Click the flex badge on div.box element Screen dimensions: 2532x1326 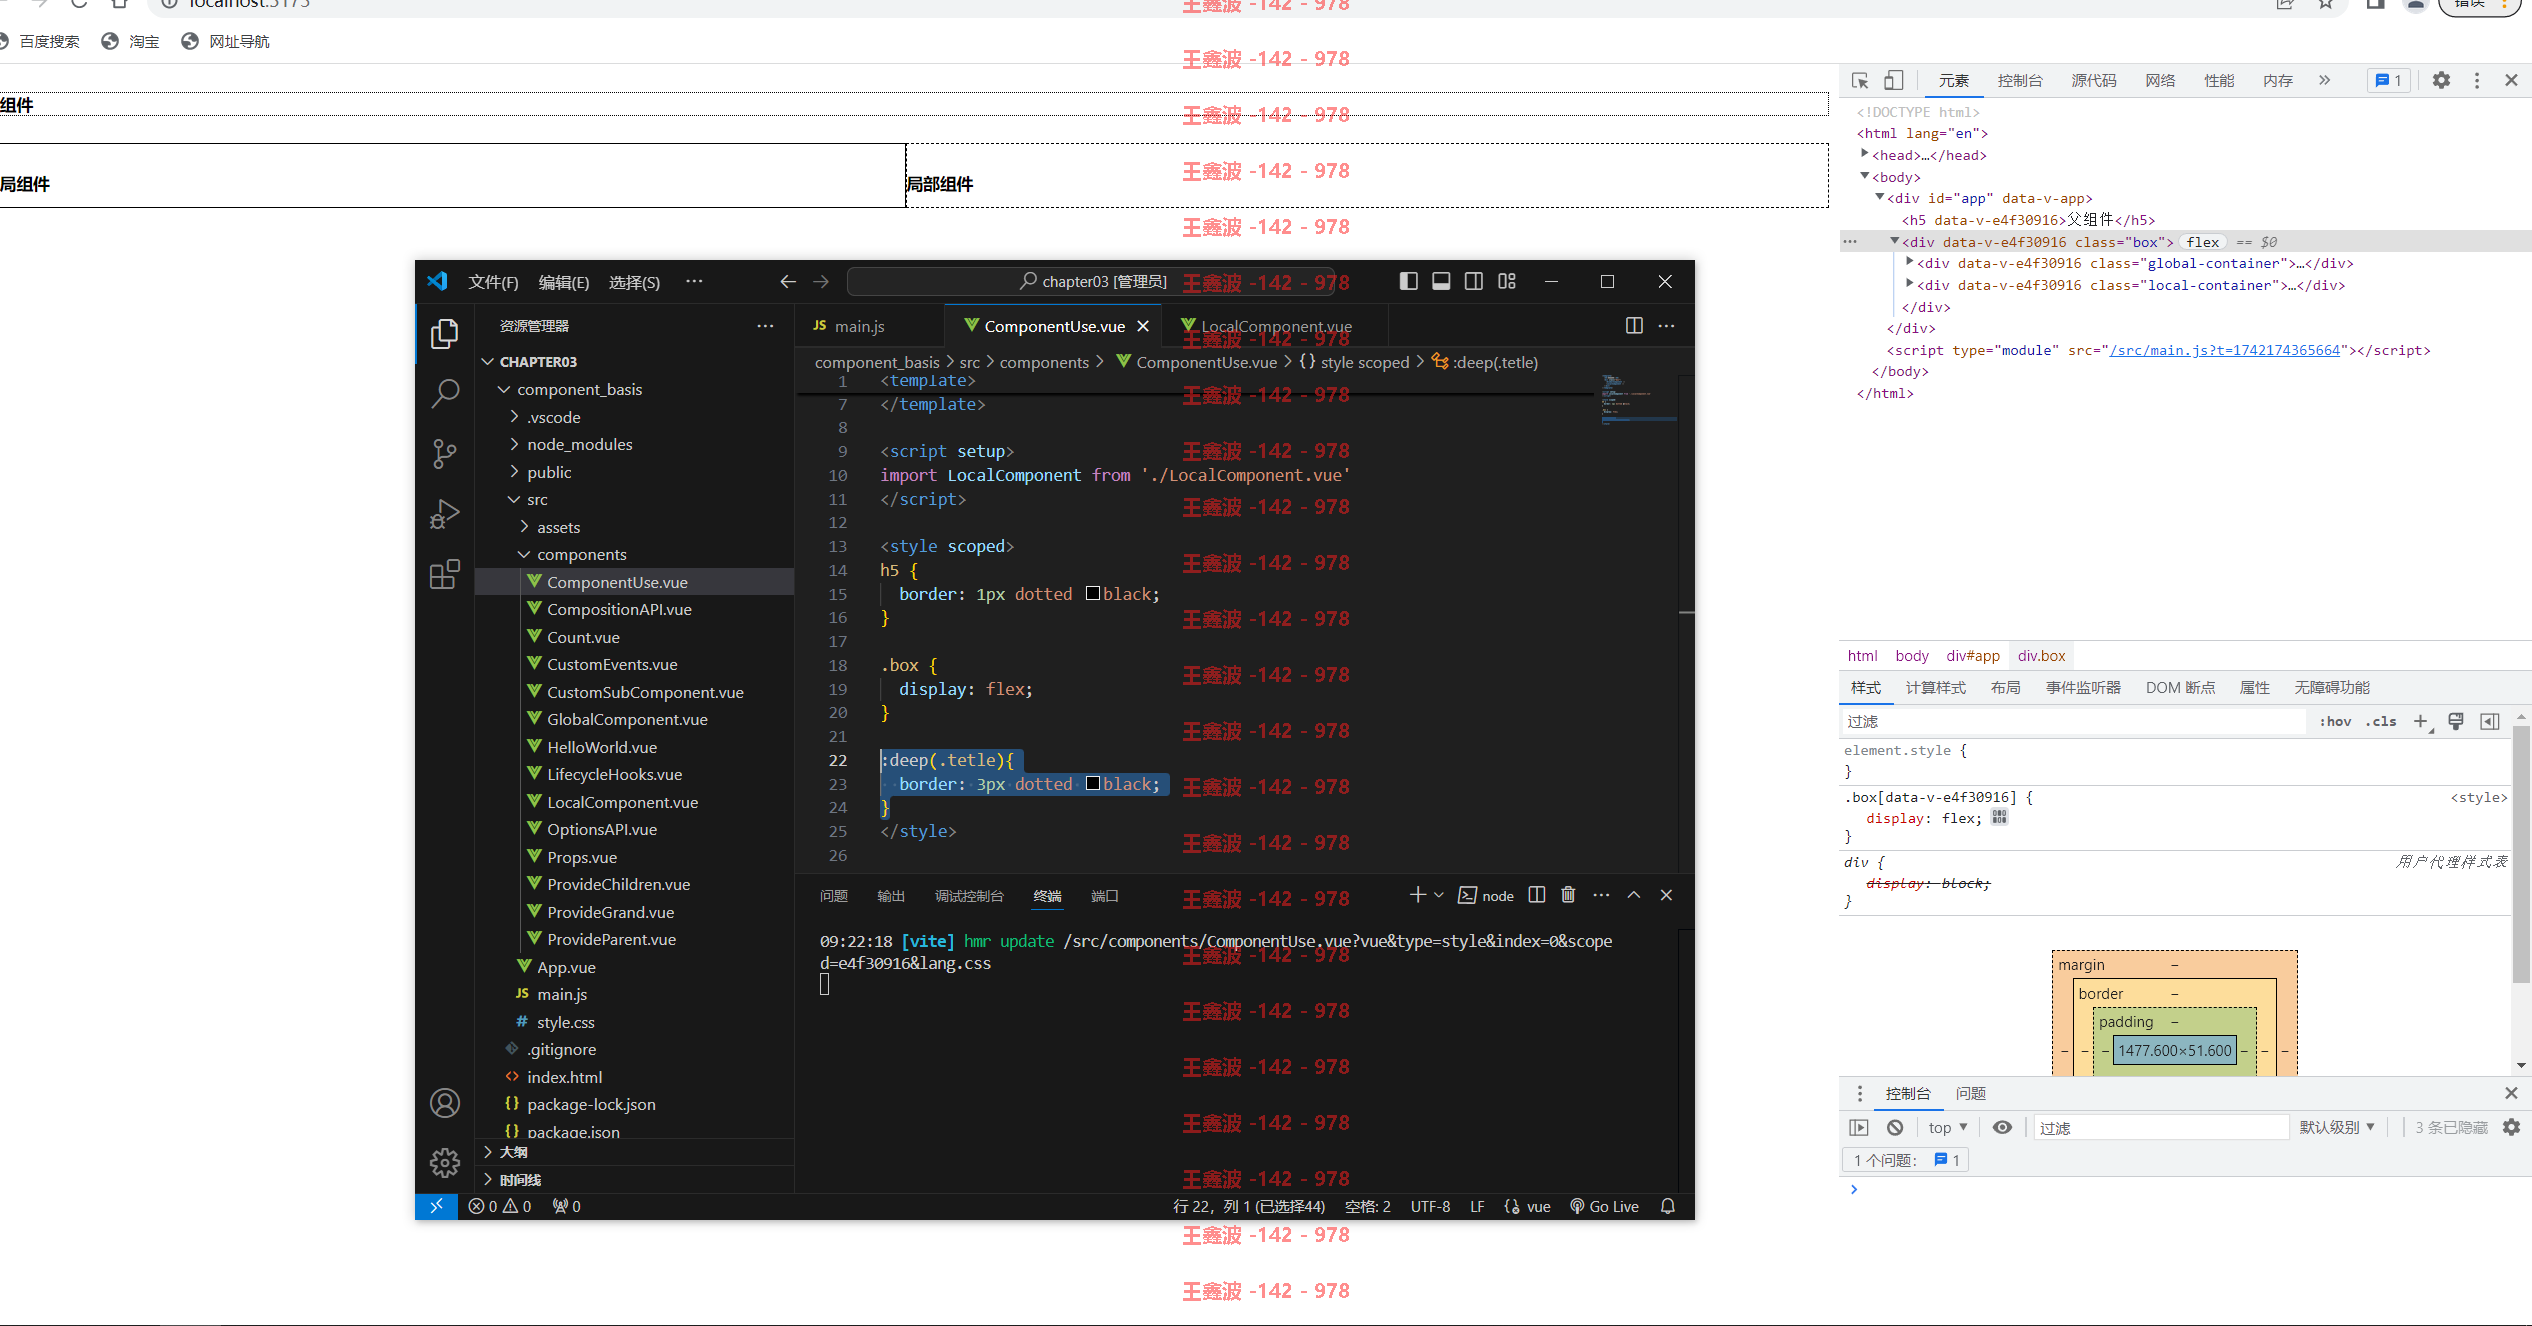coord(2202,242)
